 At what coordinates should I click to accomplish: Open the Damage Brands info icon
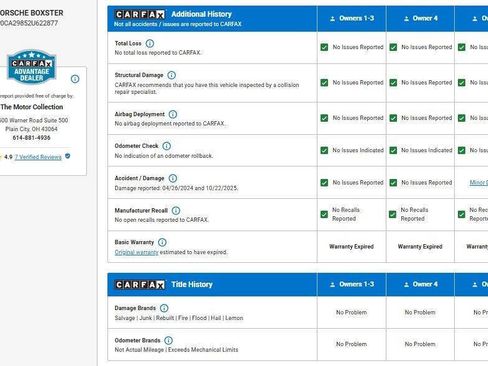click(164, 308)
